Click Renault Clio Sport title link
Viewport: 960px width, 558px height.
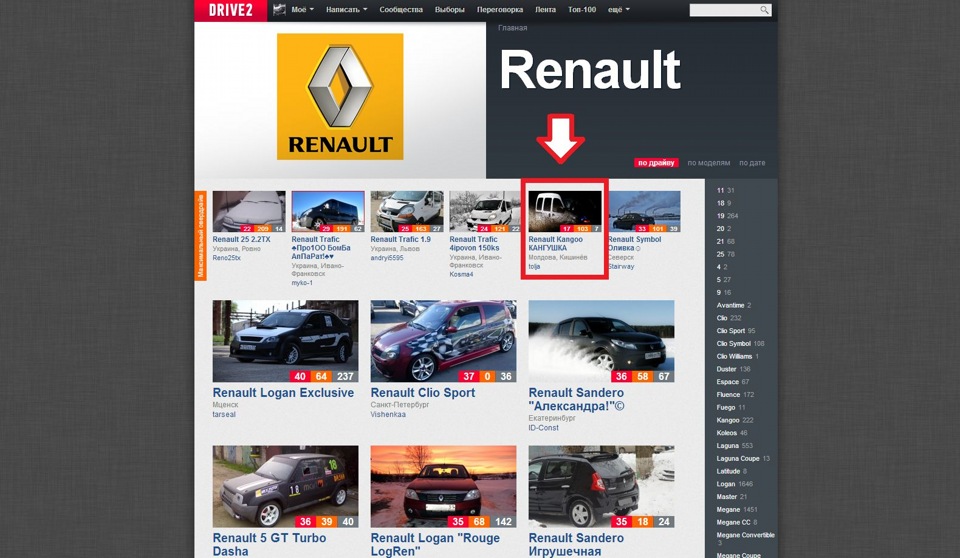click(422, 393)
